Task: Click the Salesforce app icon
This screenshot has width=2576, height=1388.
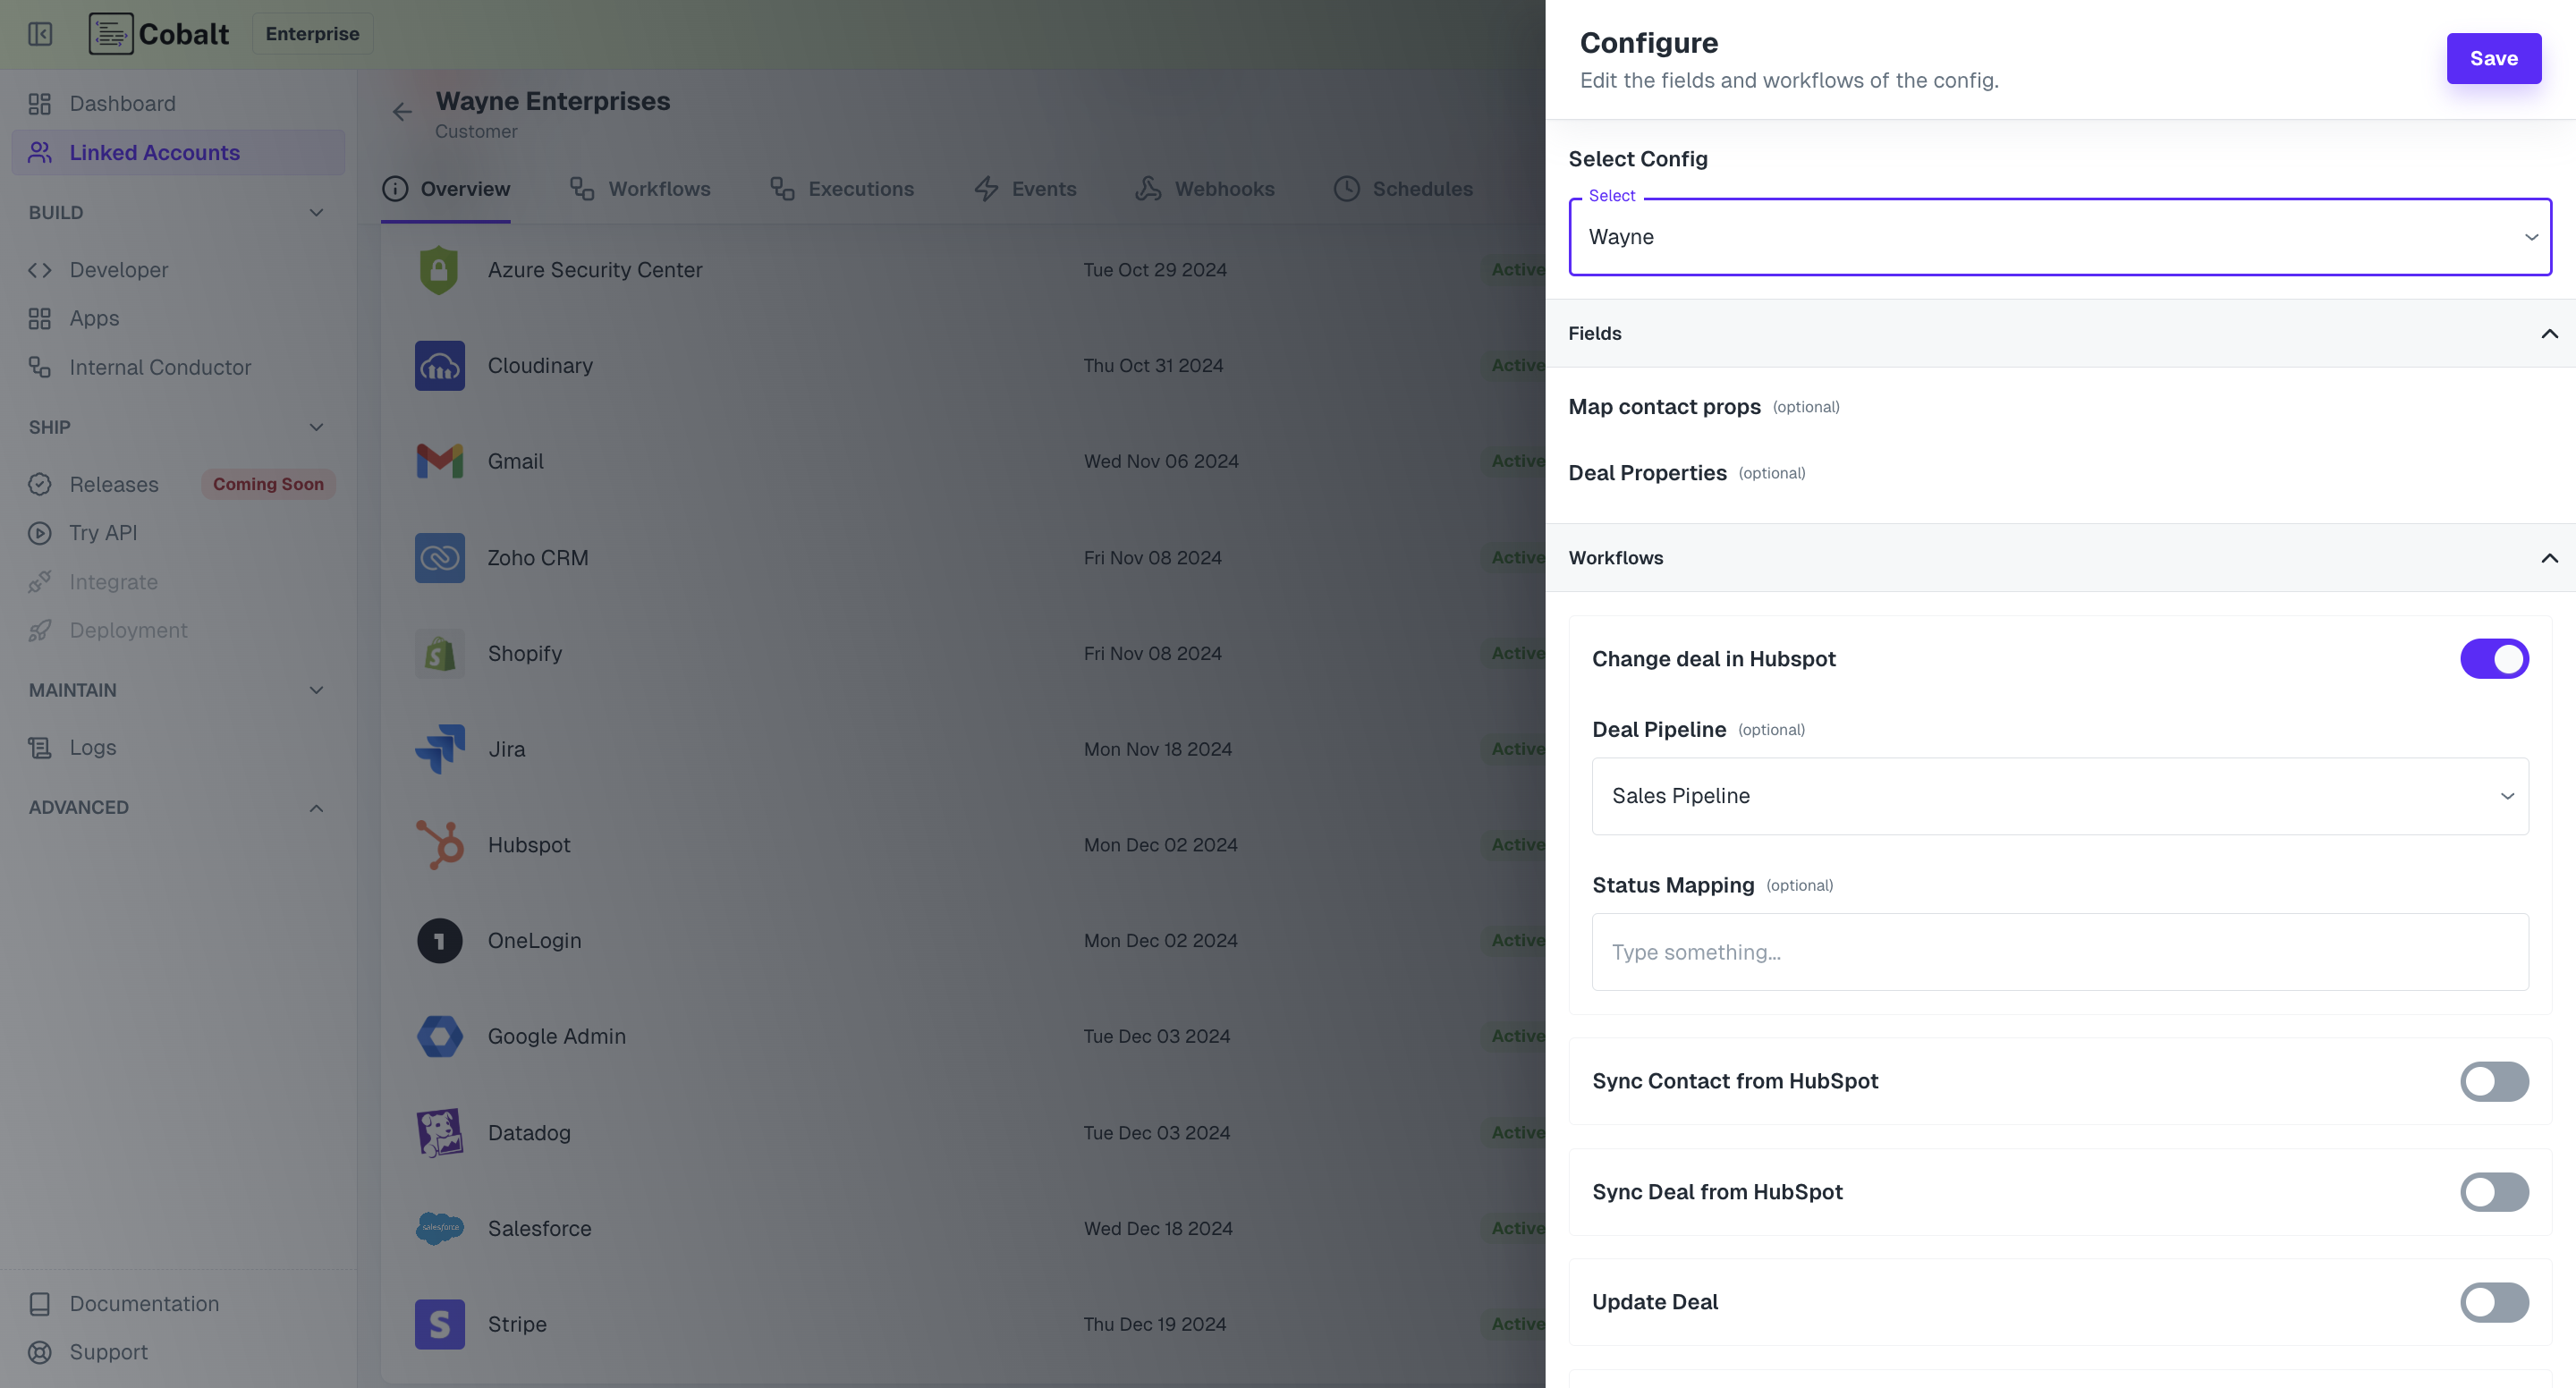Action: 439,1228
